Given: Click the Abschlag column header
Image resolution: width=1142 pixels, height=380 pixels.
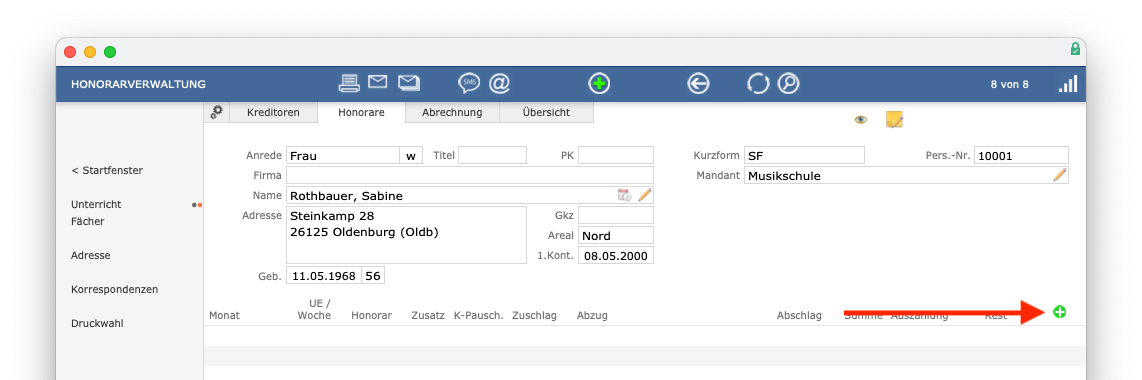Looking at the screenshot, I should click(x=799, y=315).
